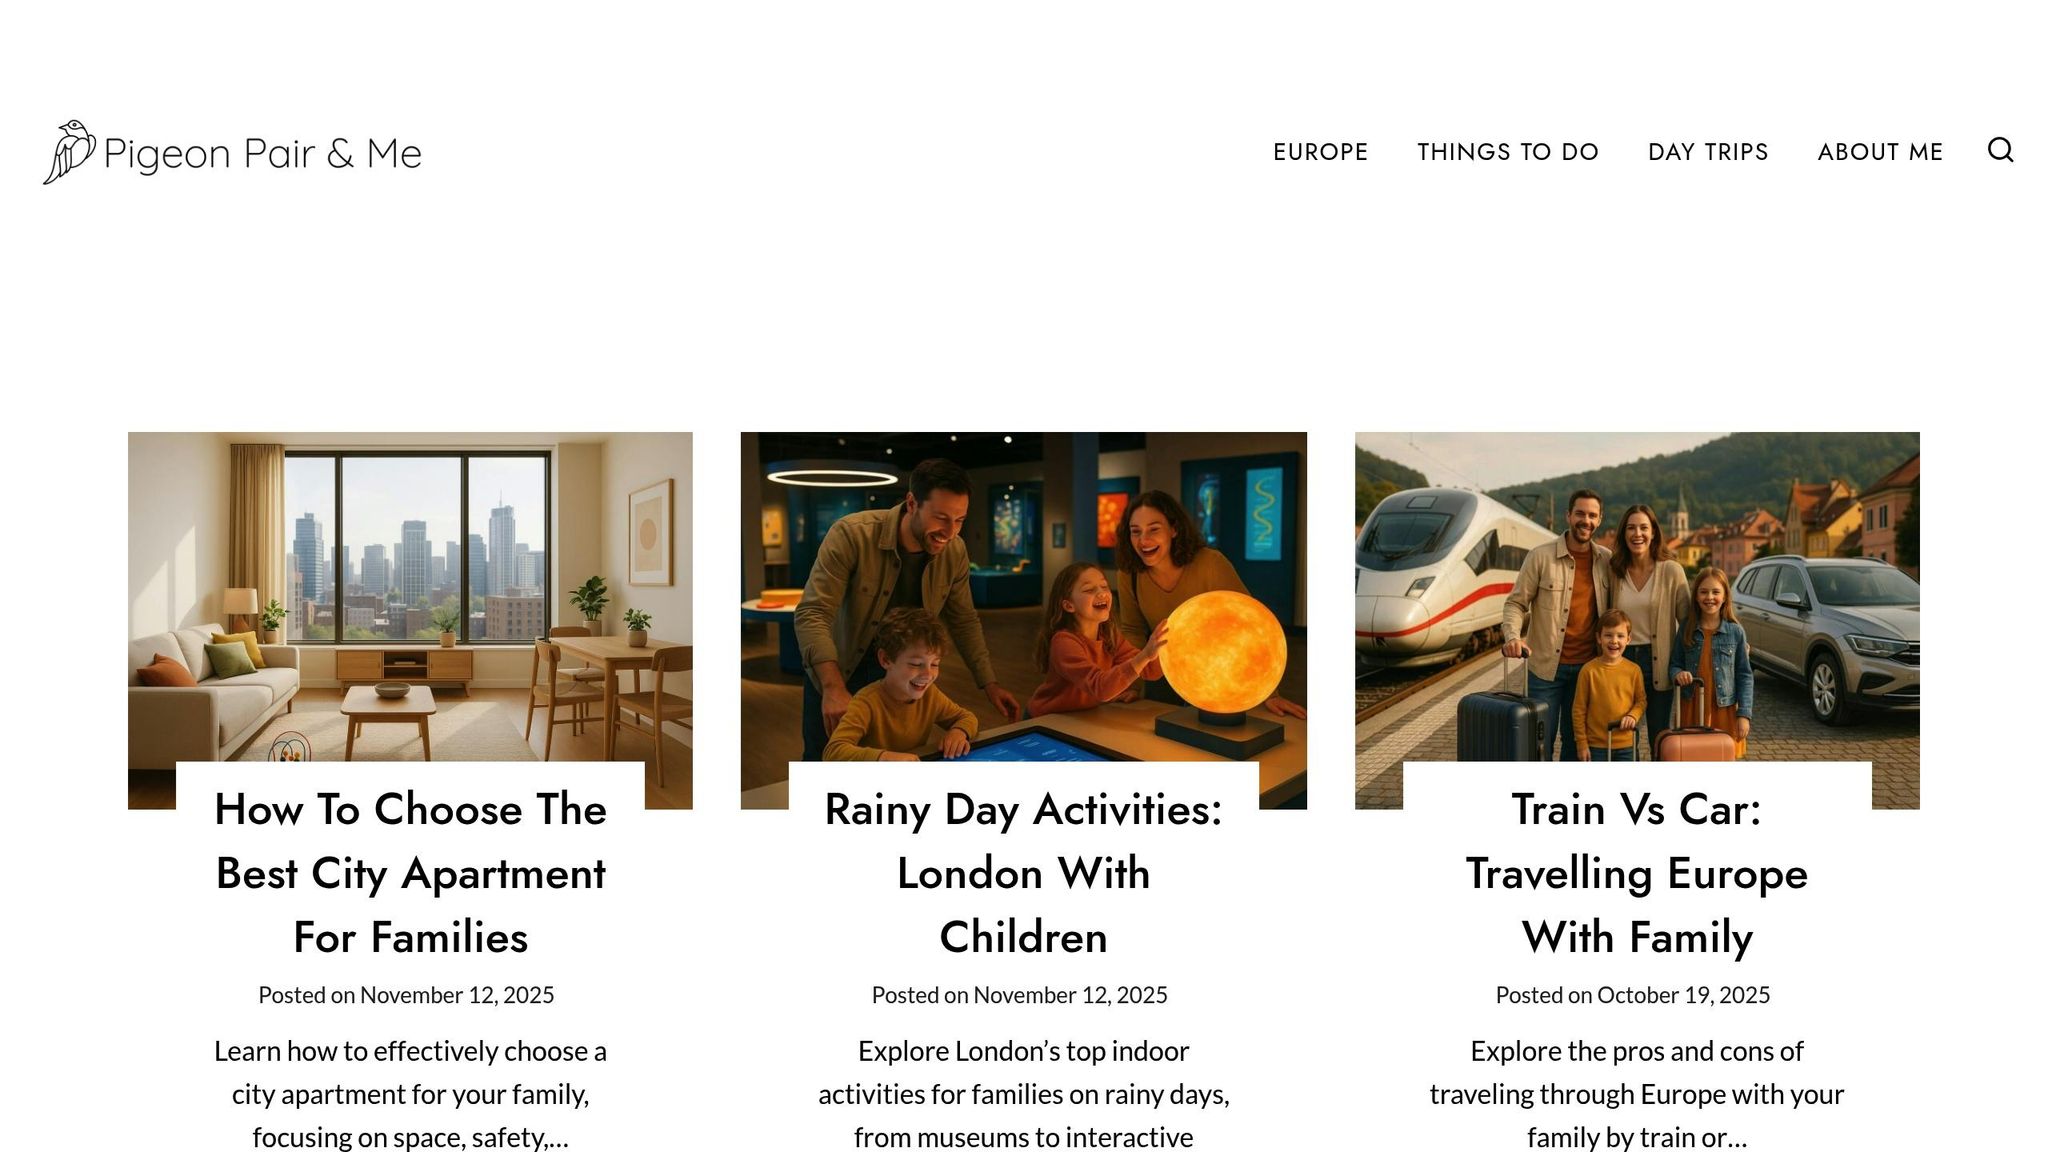Click the Europe train or car excerpt
The height and width of the screenshot is (1152, 2048).
pyautogui.click(x=1637, y=1094)
